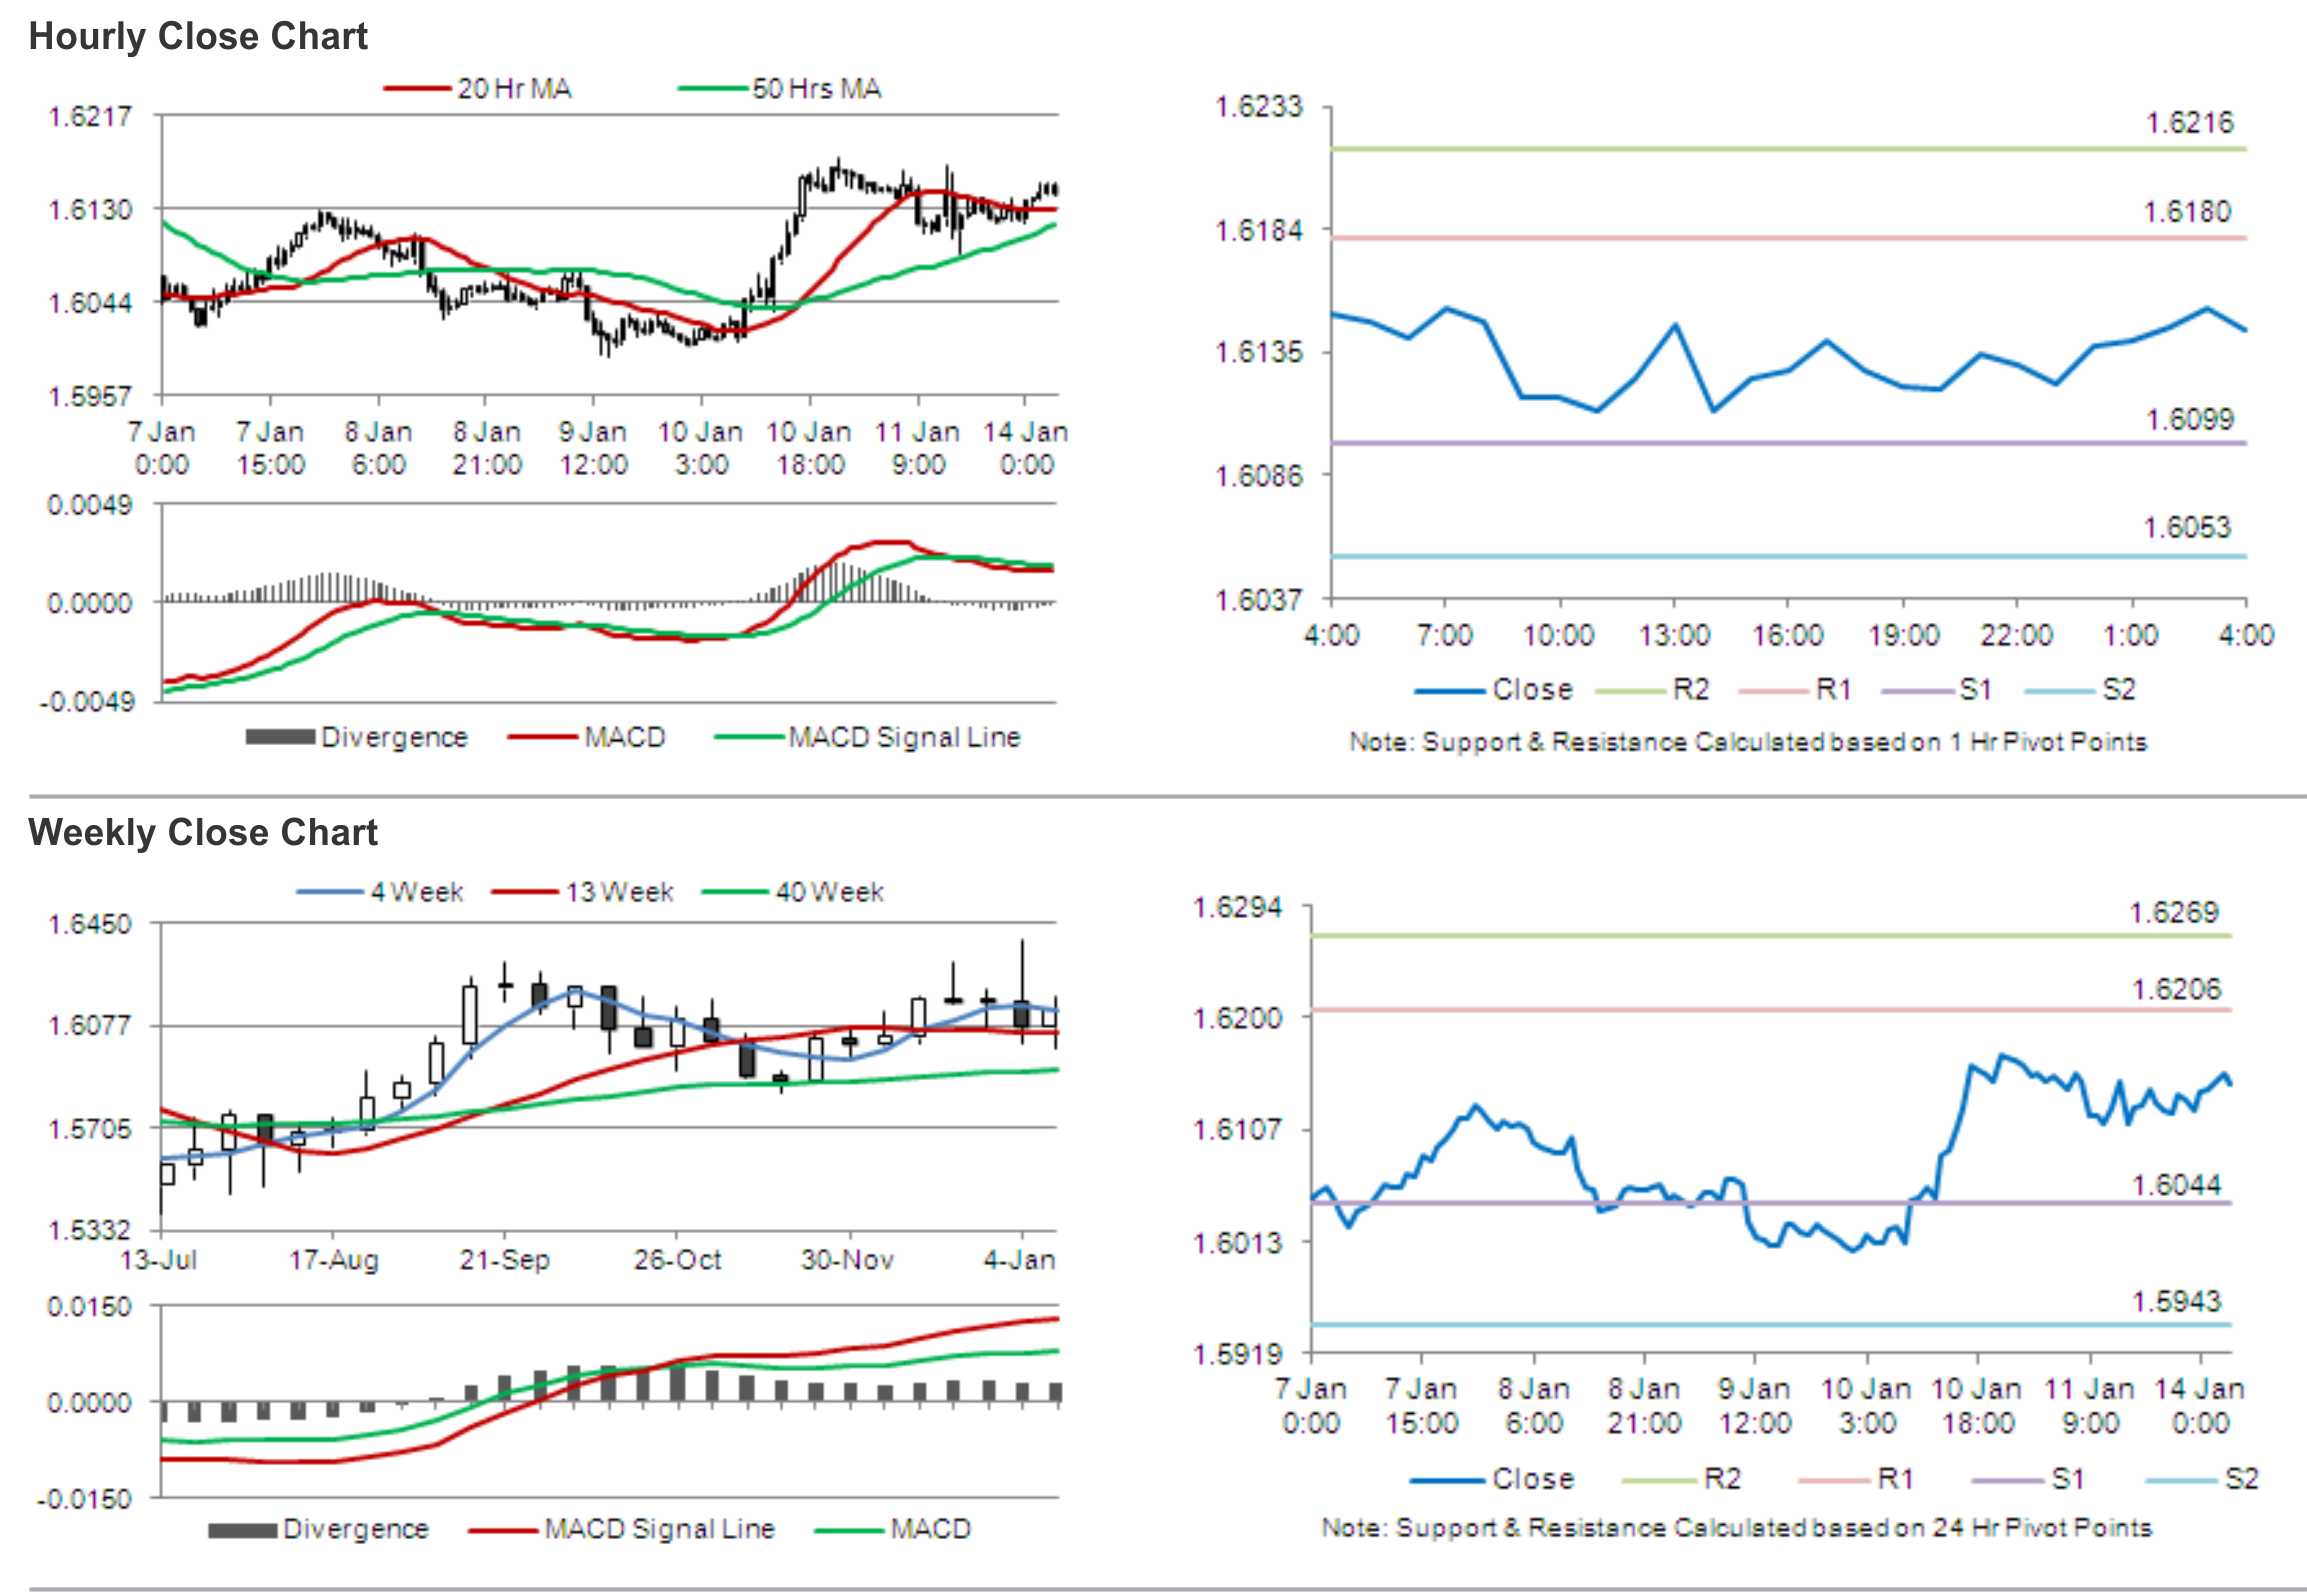Click the 'Divergence' legend label under hourly MACD

[x=394, y=737]
